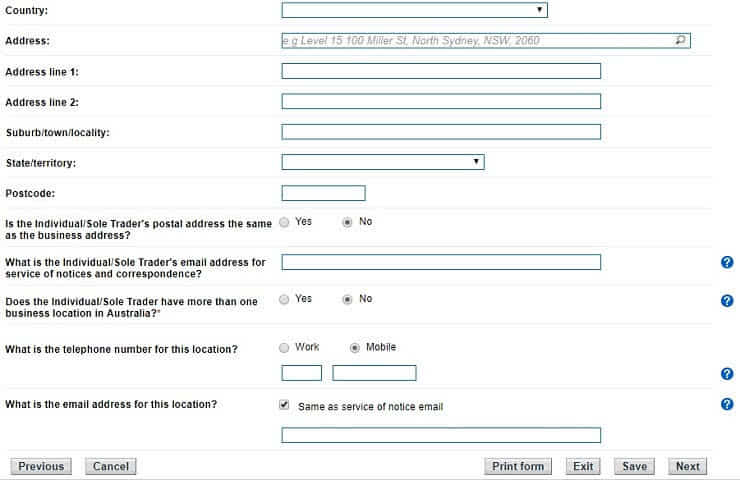
Task: Open help for service email address question
Action: (x=727, y=262)
